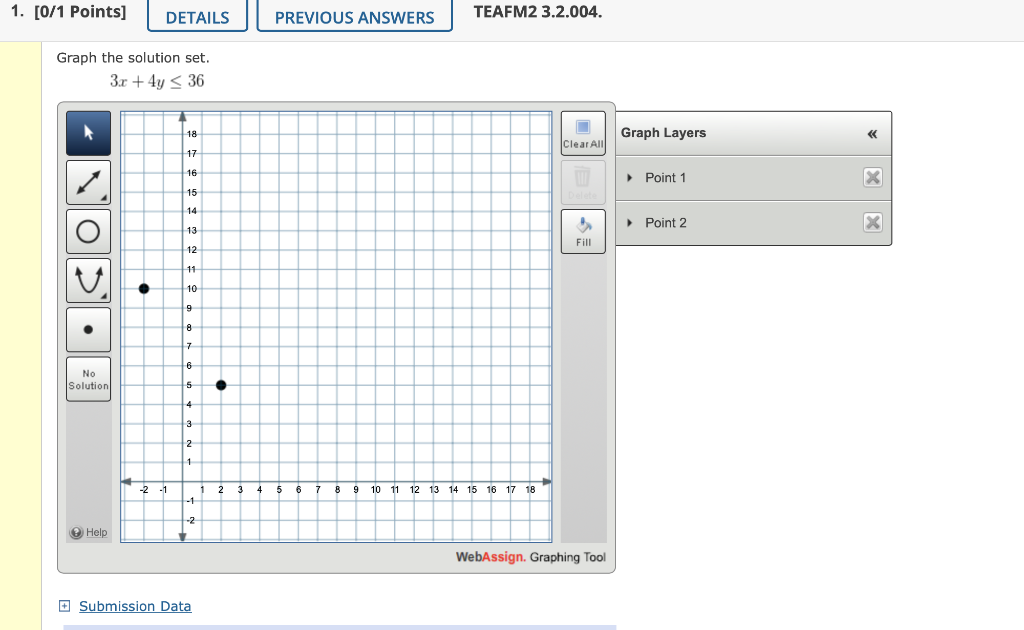
Task: Choose the line drawing tool
Action: 88,181
